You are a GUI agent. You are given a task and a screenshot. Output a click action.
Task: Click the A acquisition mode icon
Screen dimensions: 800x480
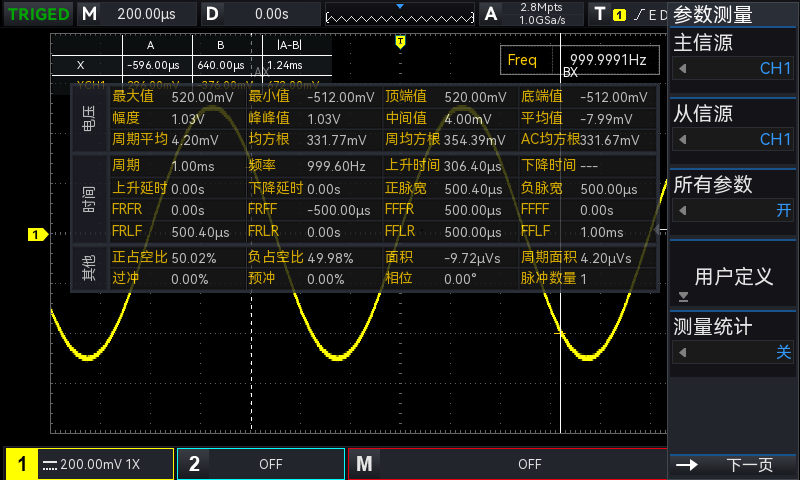491,14
